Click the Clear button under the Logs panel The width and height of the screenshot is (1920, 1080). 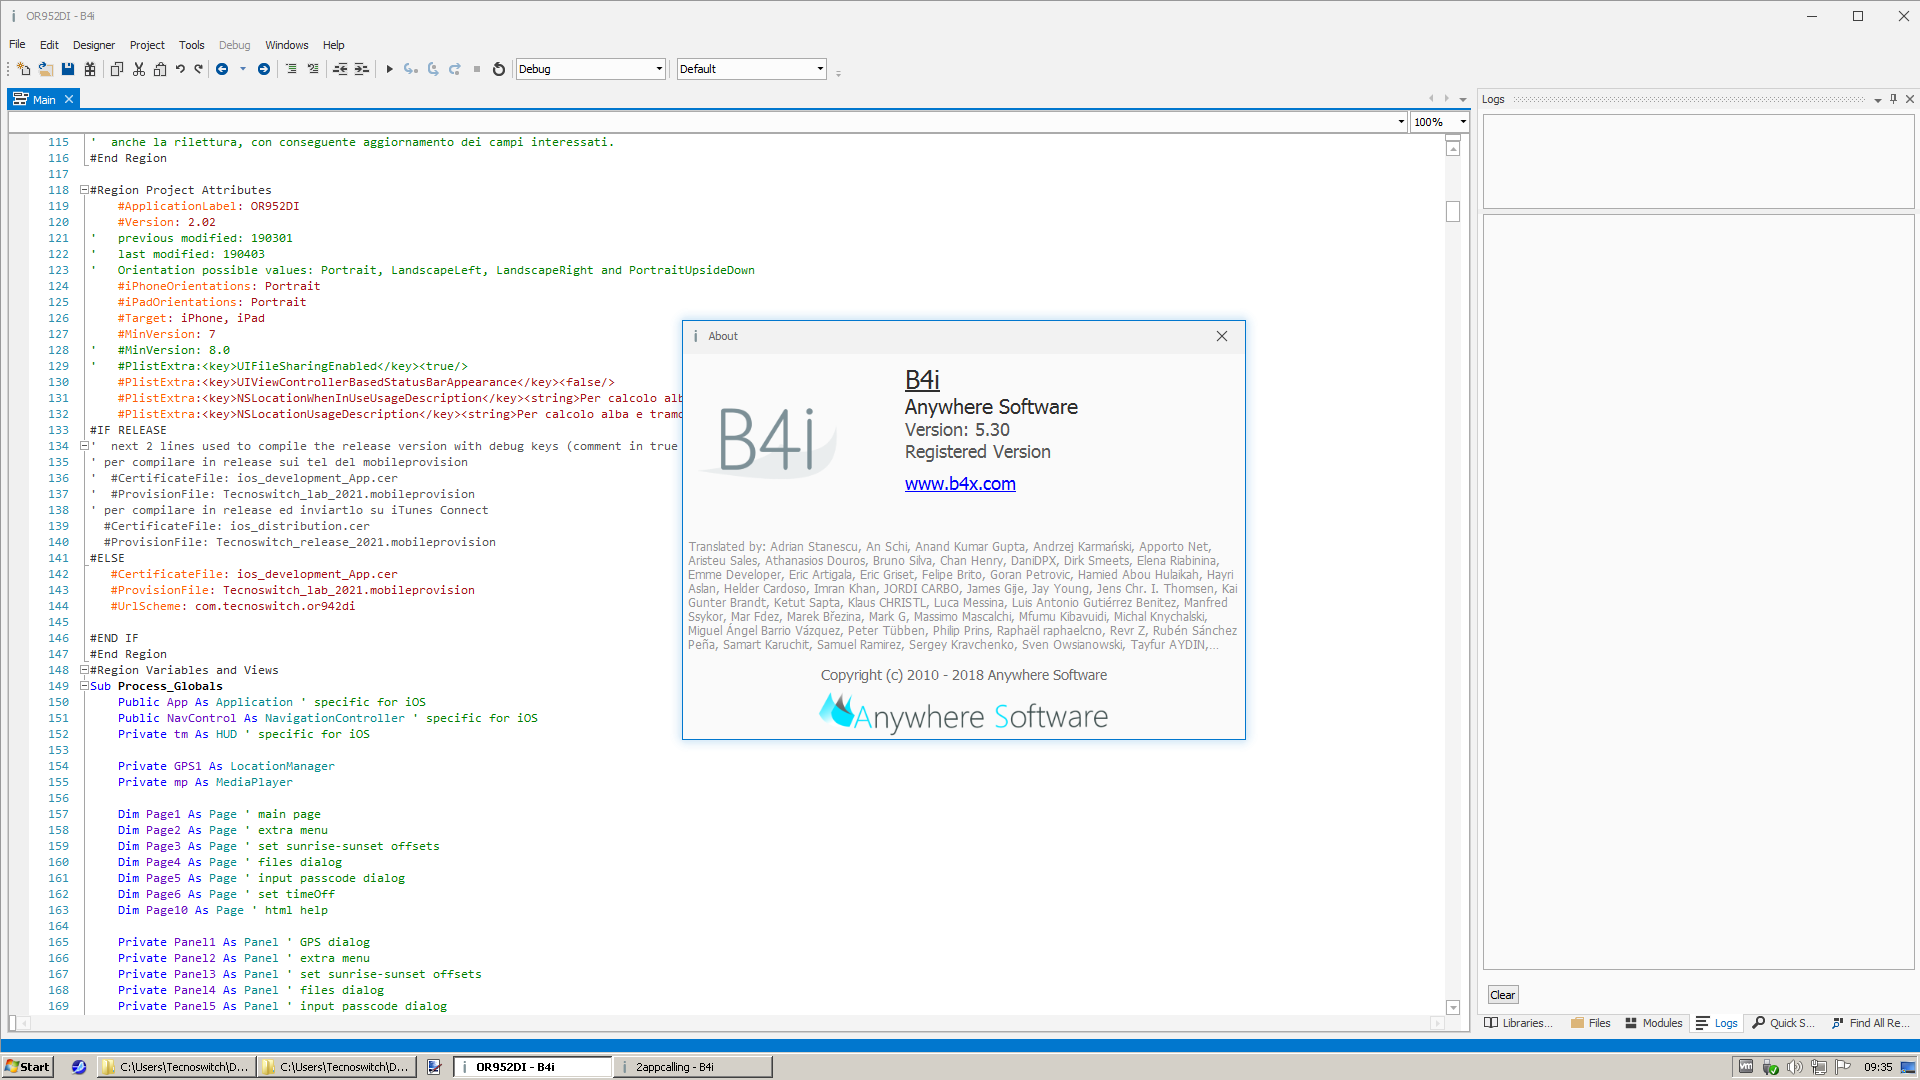(x=1501, y=994)
